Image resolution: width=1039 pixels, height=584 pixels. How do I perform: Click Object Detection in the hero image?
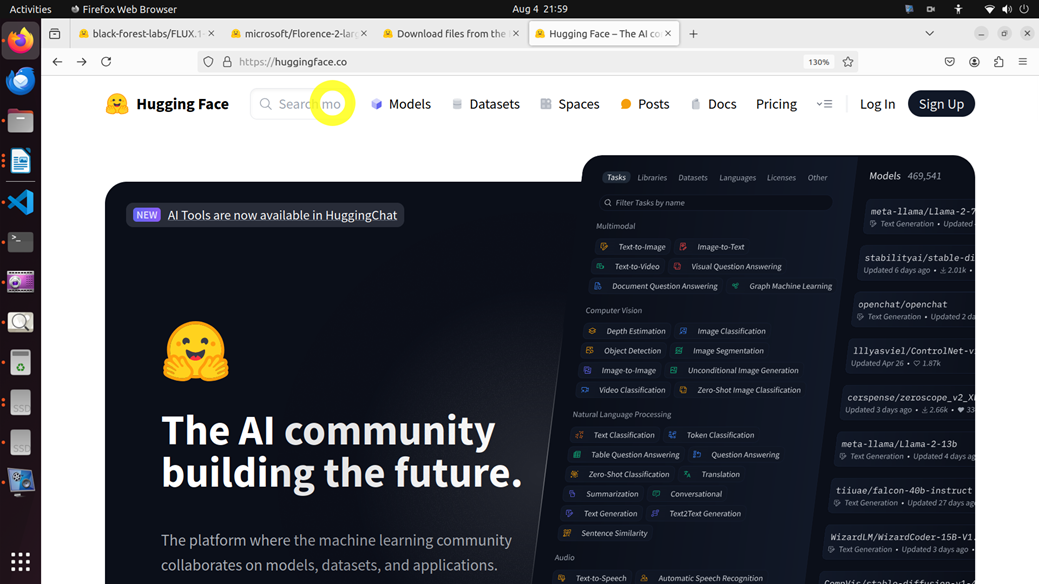[x=625, y=351]
